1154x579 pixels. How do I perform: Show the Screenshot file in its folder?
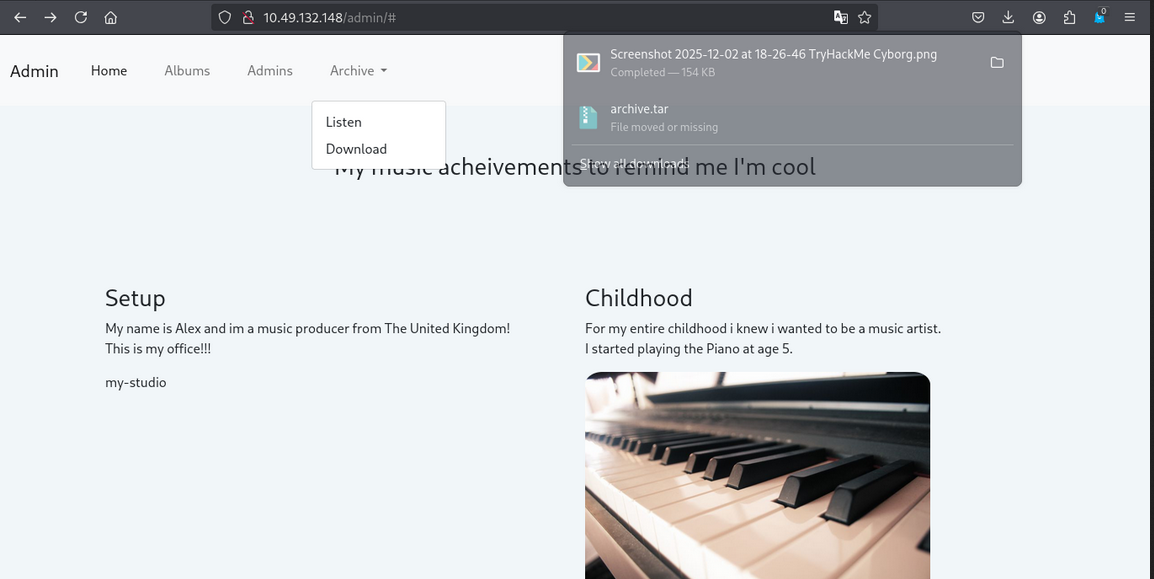997,62
